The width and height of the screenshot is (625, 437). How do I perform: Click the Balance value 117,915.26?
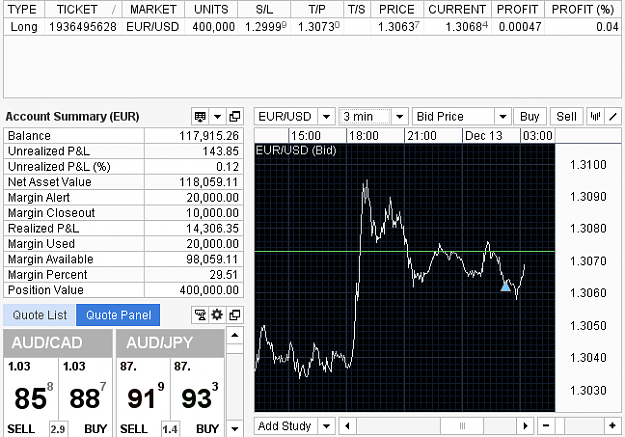[x=209, y=136]
